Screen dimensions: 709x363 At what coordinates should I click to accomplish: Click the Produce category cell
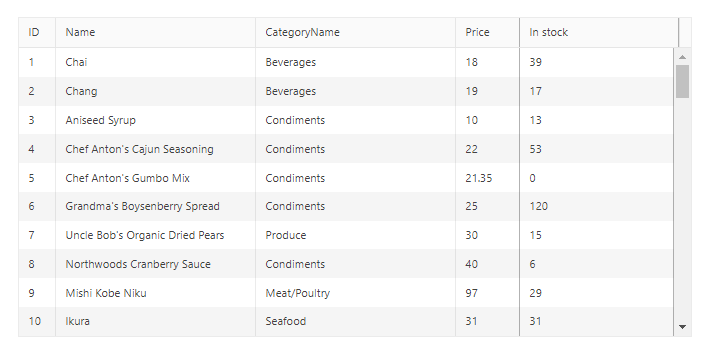pyautogui.click(x=355, y=235)
